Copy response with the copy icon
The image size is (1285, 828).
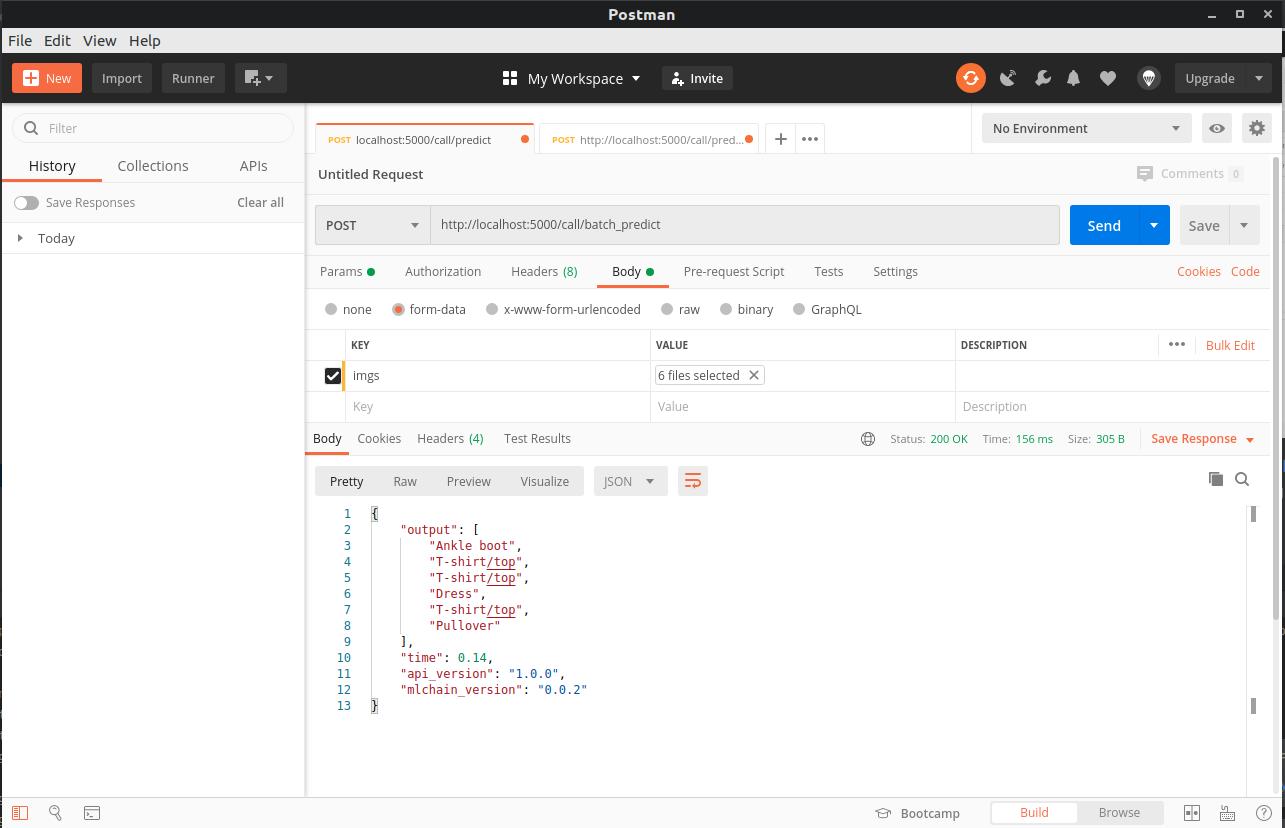pos(1216,479)
